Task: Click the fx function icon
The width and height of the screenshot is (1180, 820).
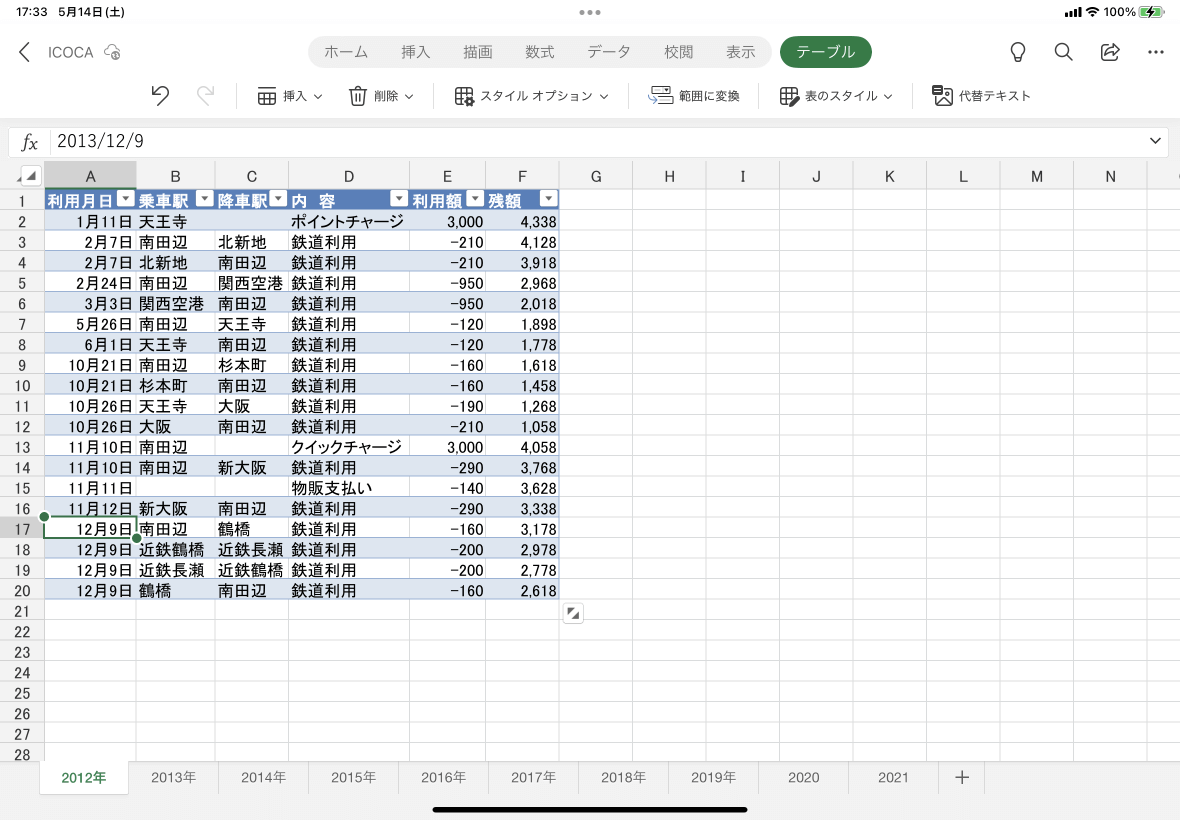Action: click(x=29, y=141)
